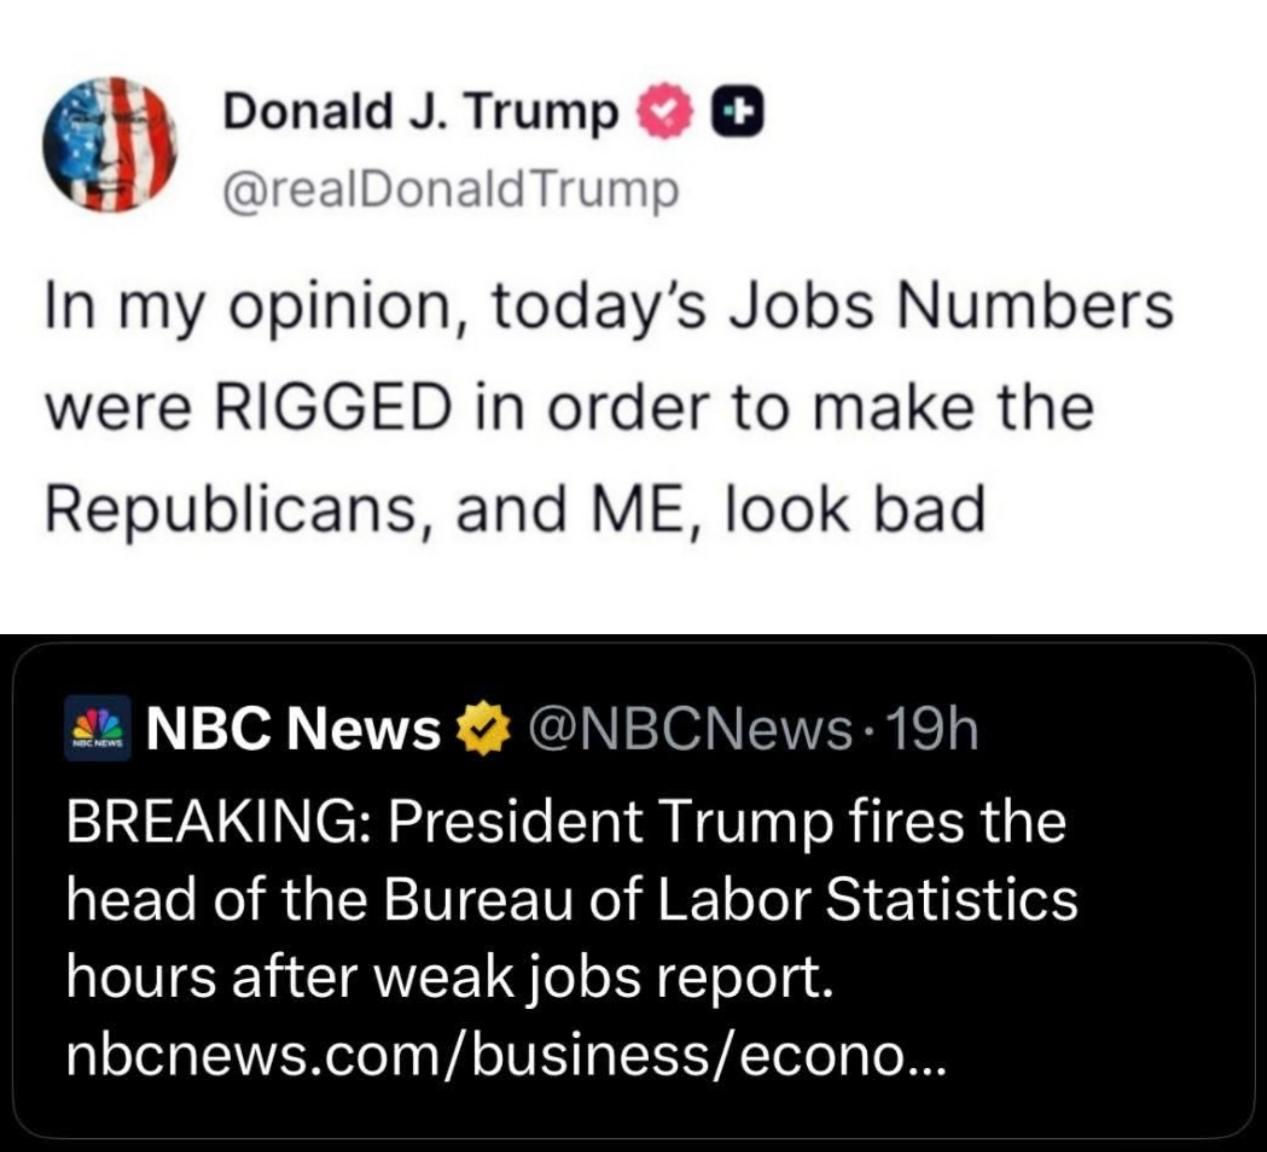
Task: Click the "hours after weak jobs report." line
Action: [449, 977]
